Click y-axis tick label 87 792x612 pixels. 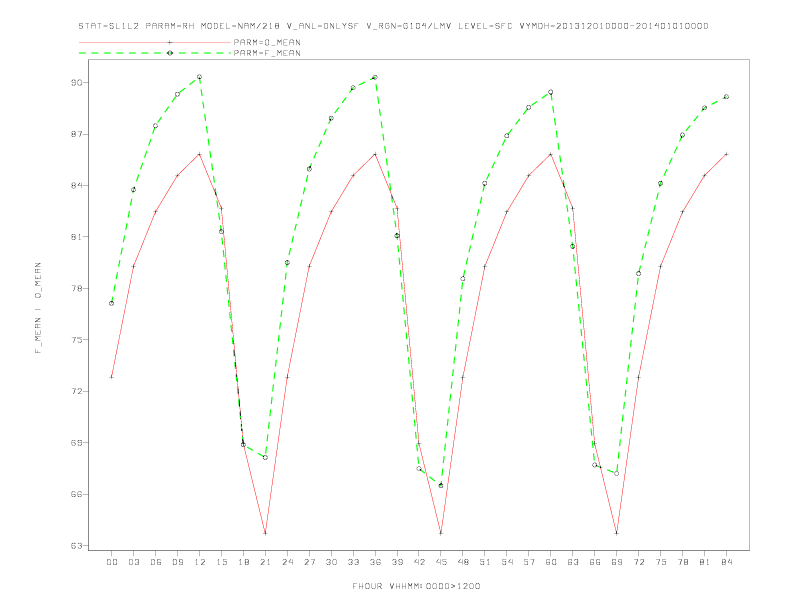coord(79,134)
